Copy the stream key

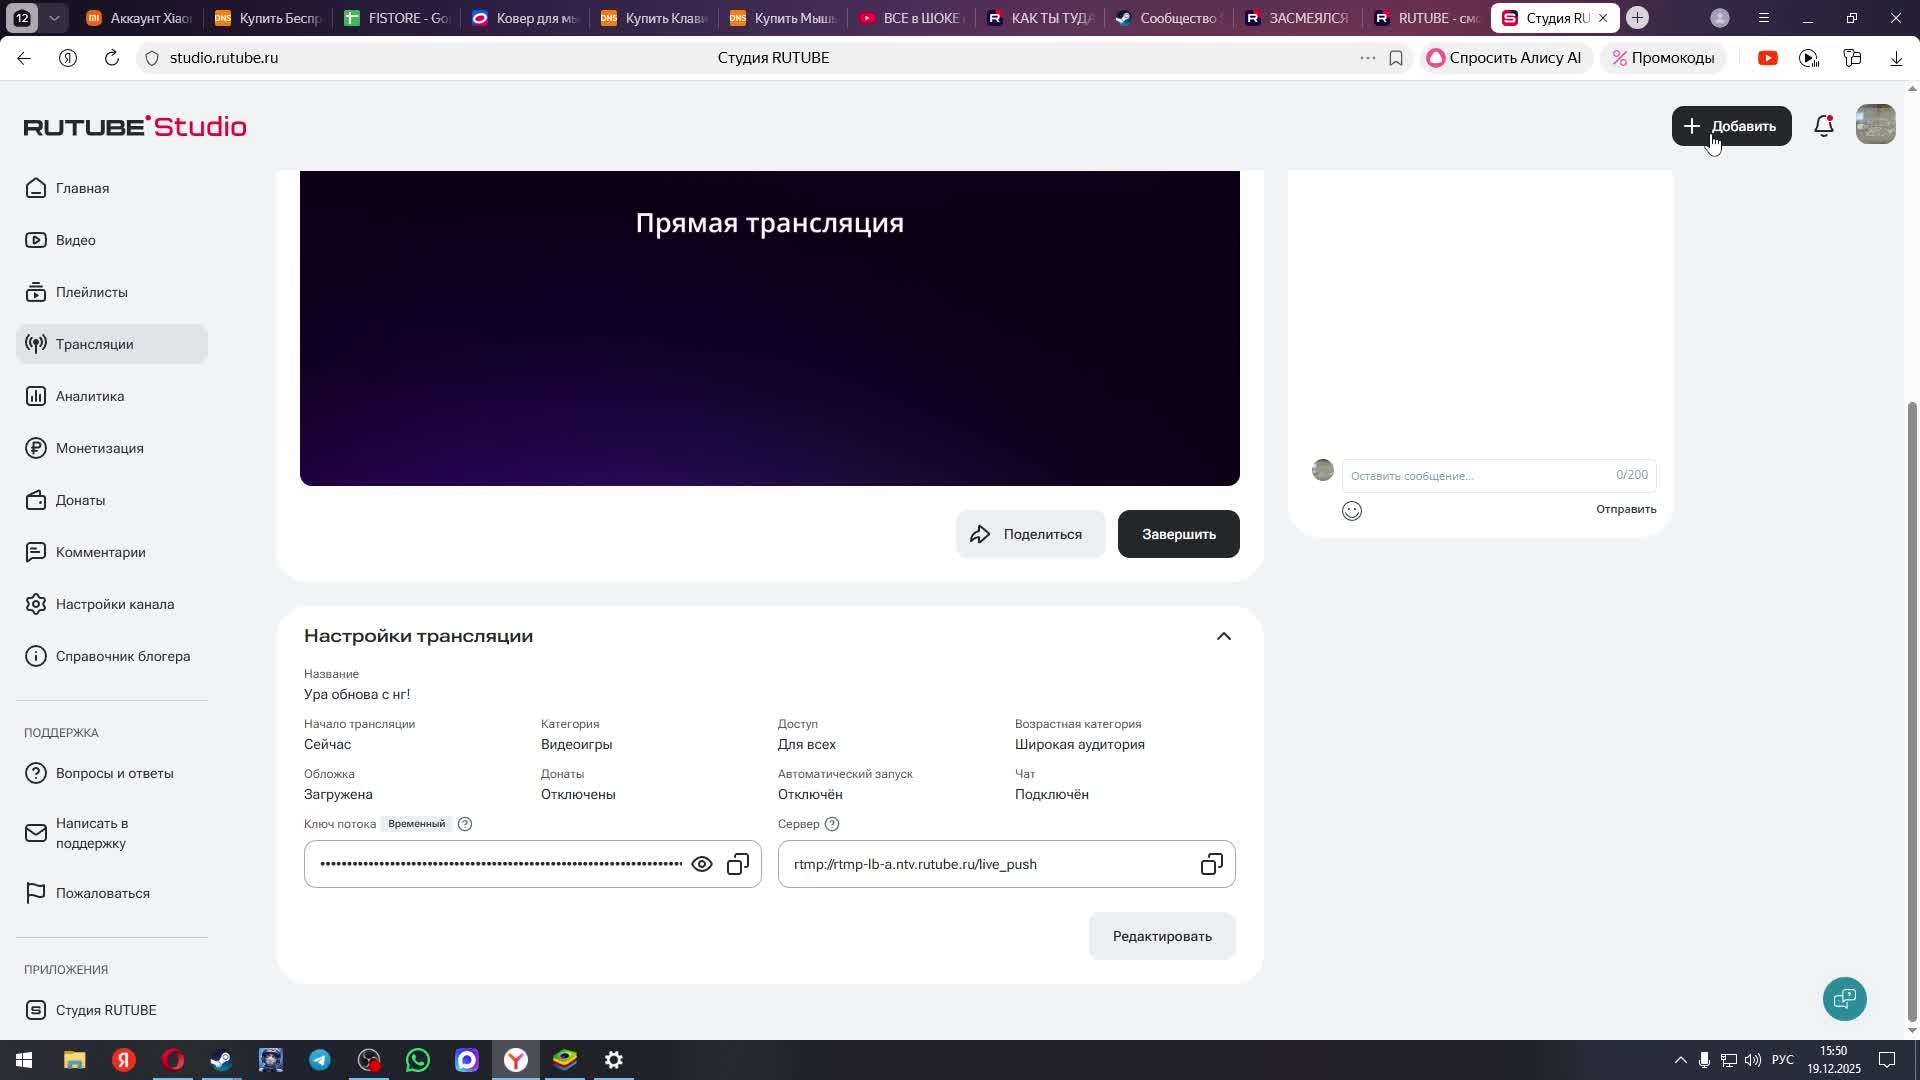738,864
